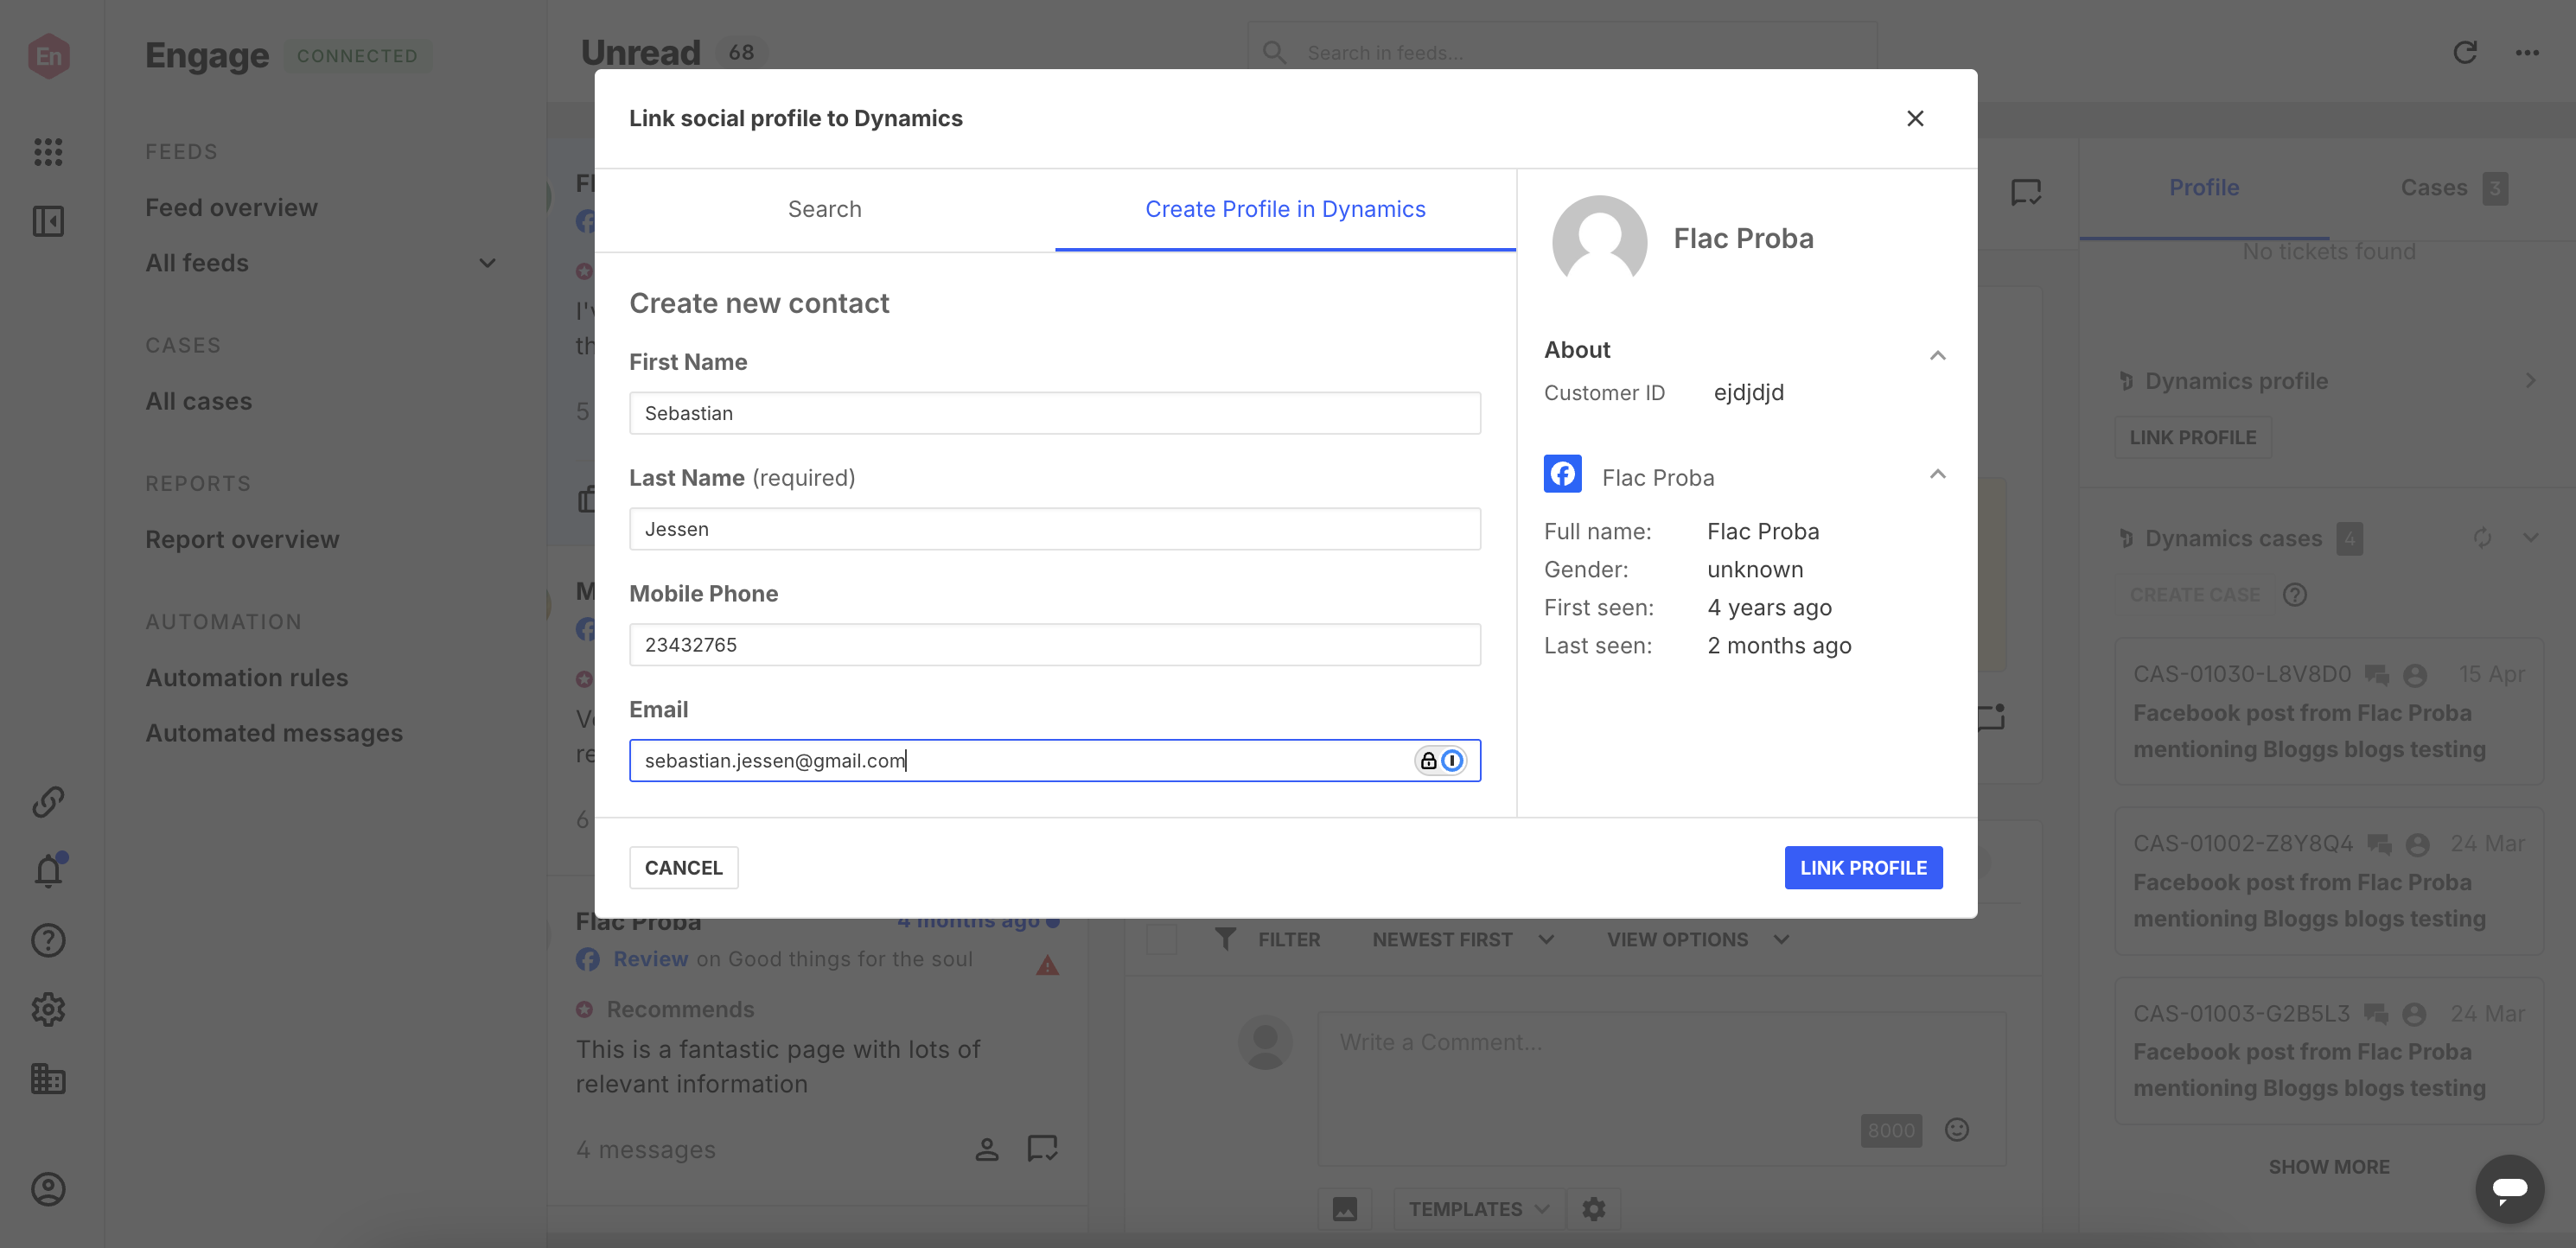2576x1248 pixels.
Task: Collapse the About section
Action: coord(1937,355)
